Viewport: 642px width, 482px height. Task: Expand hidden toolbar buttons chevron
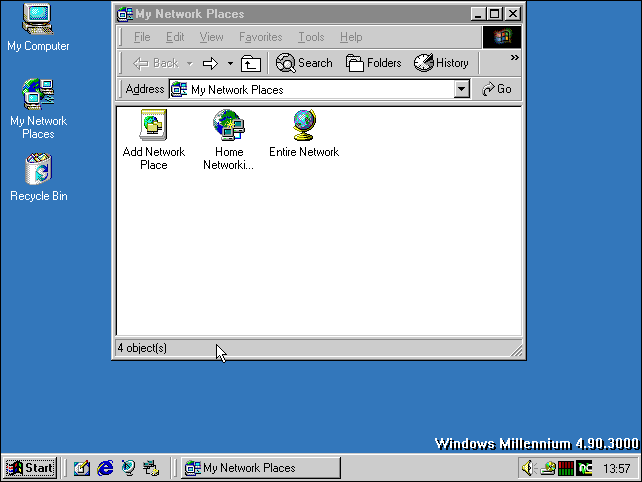pyautogui.click(x=514, y=58)
